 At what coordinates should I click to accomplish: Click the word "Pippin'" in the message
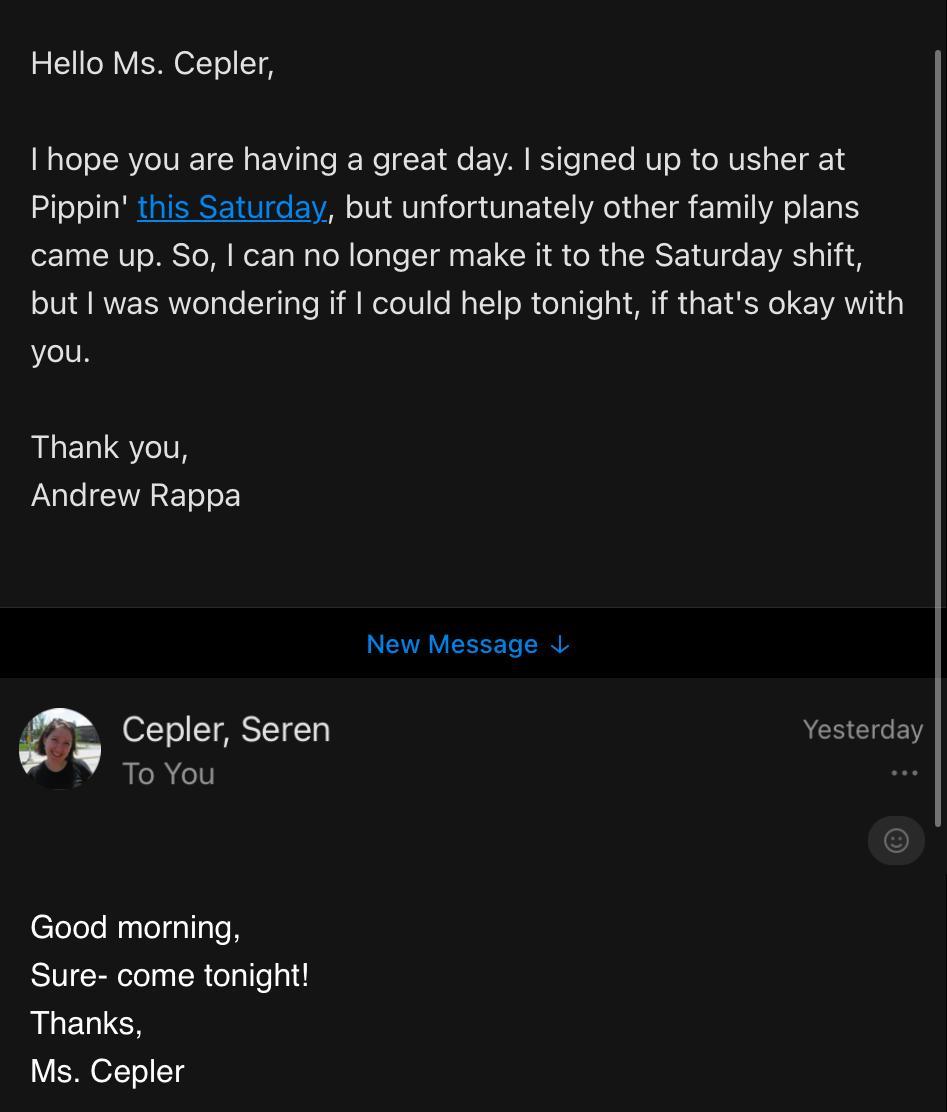pyautogui.click(x=79, y=207)
